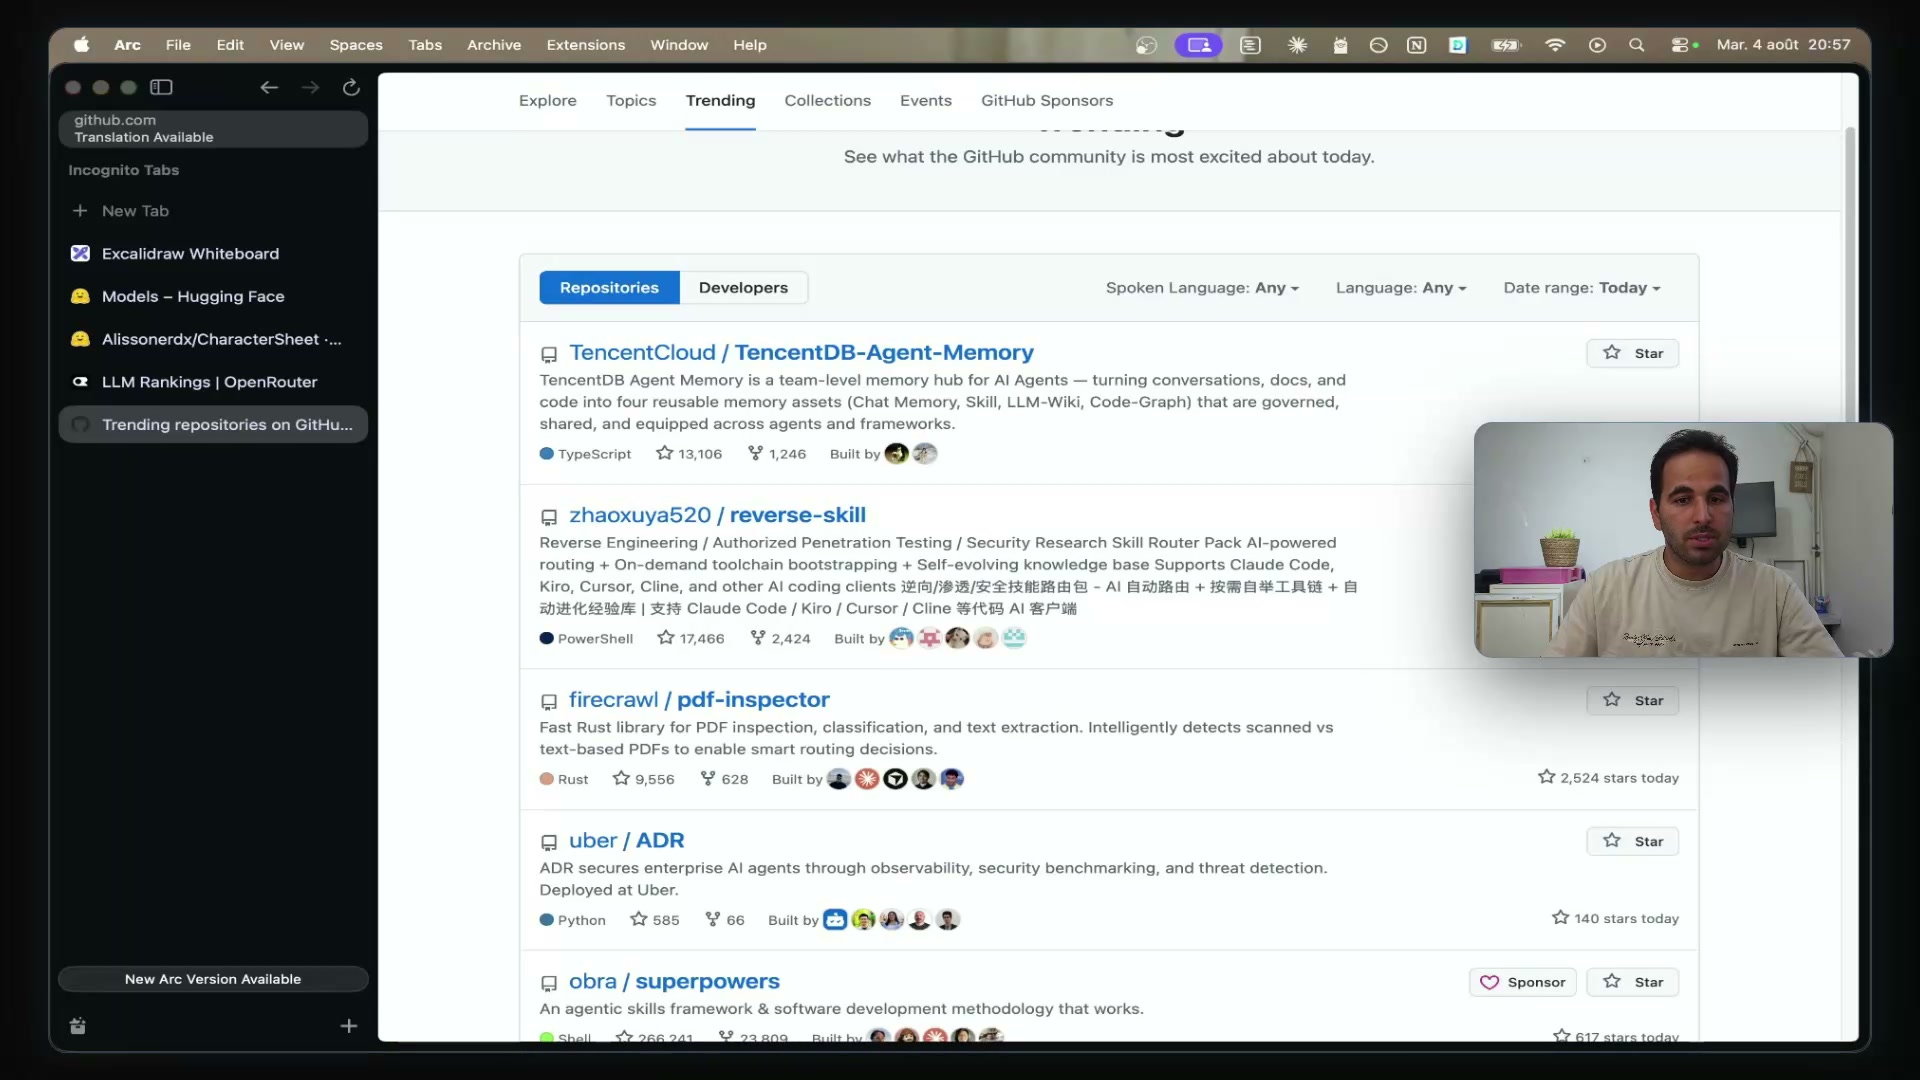Open the Spoken Language: Any dropdown

[1202, 288]
